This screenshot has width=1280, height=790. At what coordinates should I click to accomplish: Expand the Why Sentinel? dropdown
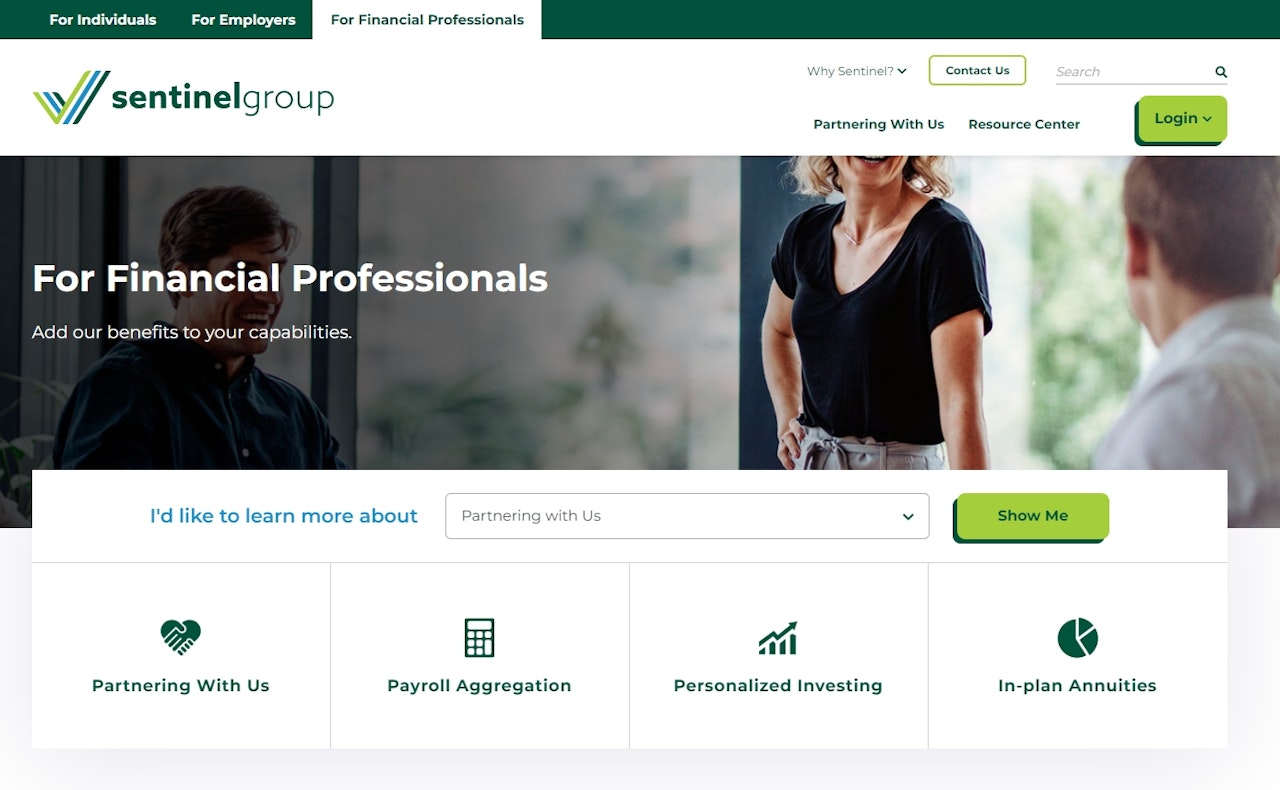pos(857,71)
